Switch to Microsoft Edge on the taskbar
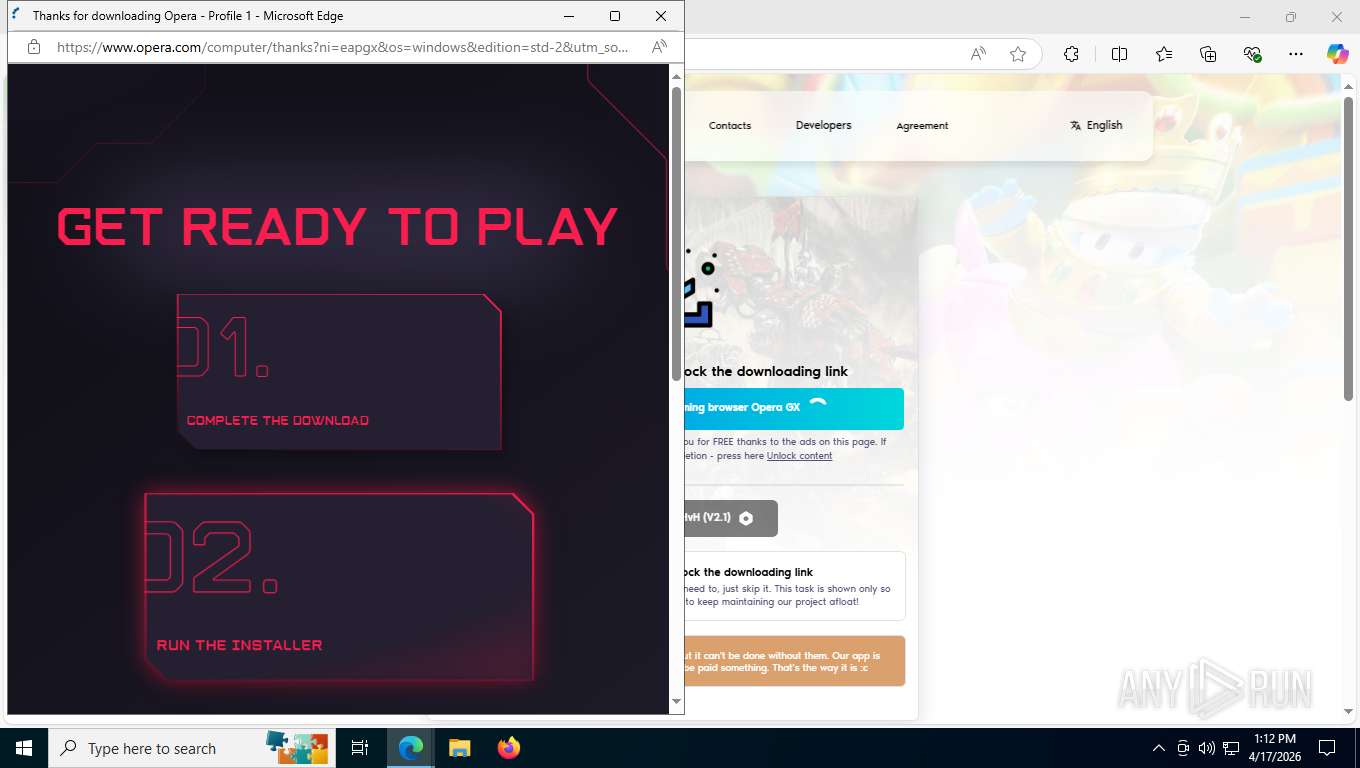This screenshot has height=768, width=1360. click(x=410, y=748)
